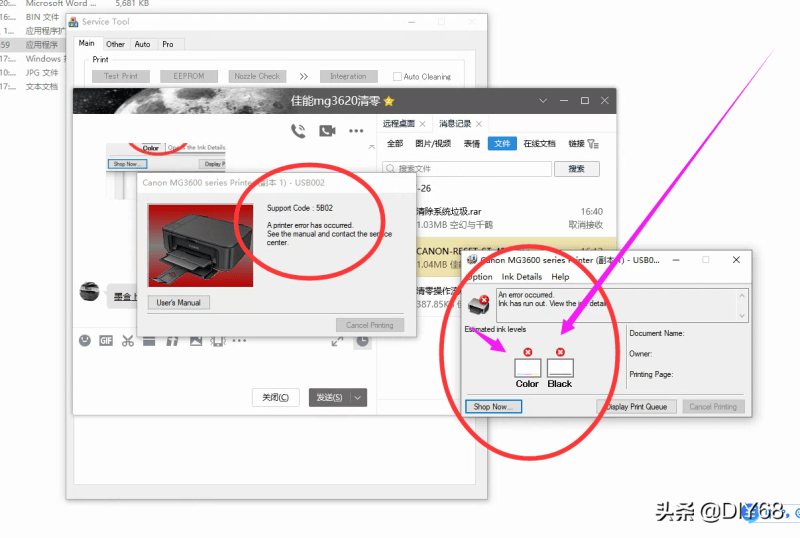Enable the Auto Cleaning checkbox
The width and height of the screenshot is (800, 538).
coord(398,76)
